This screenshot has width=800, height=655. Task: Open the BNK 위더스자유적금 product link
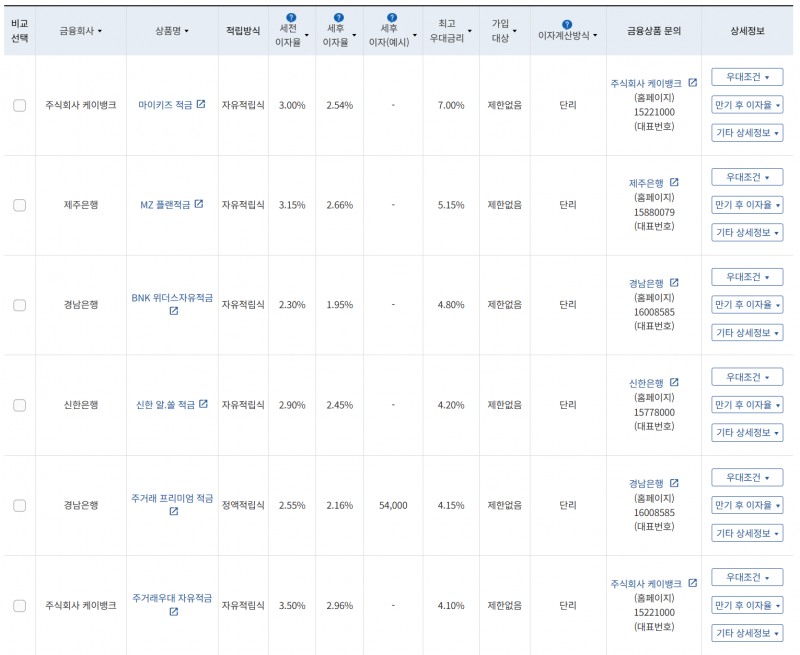(x=172, y=297)
